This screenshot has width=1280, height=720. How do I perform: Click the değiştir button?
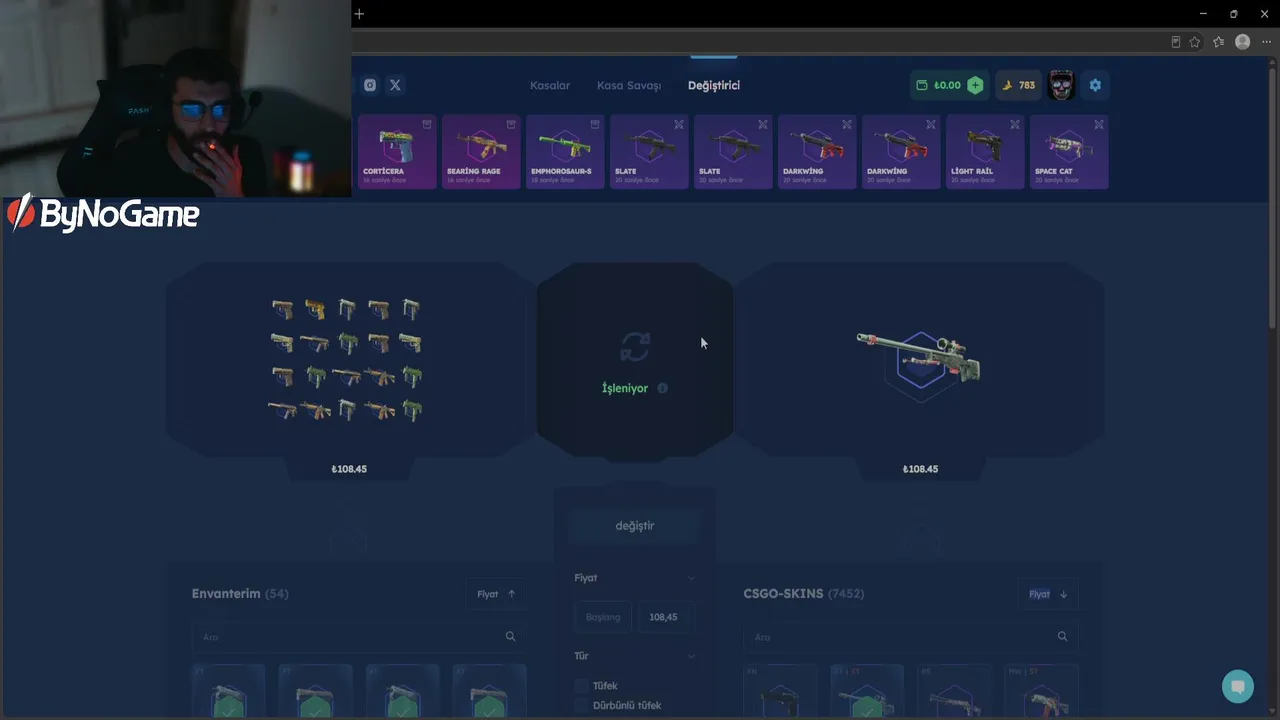[x=635, y=526]
